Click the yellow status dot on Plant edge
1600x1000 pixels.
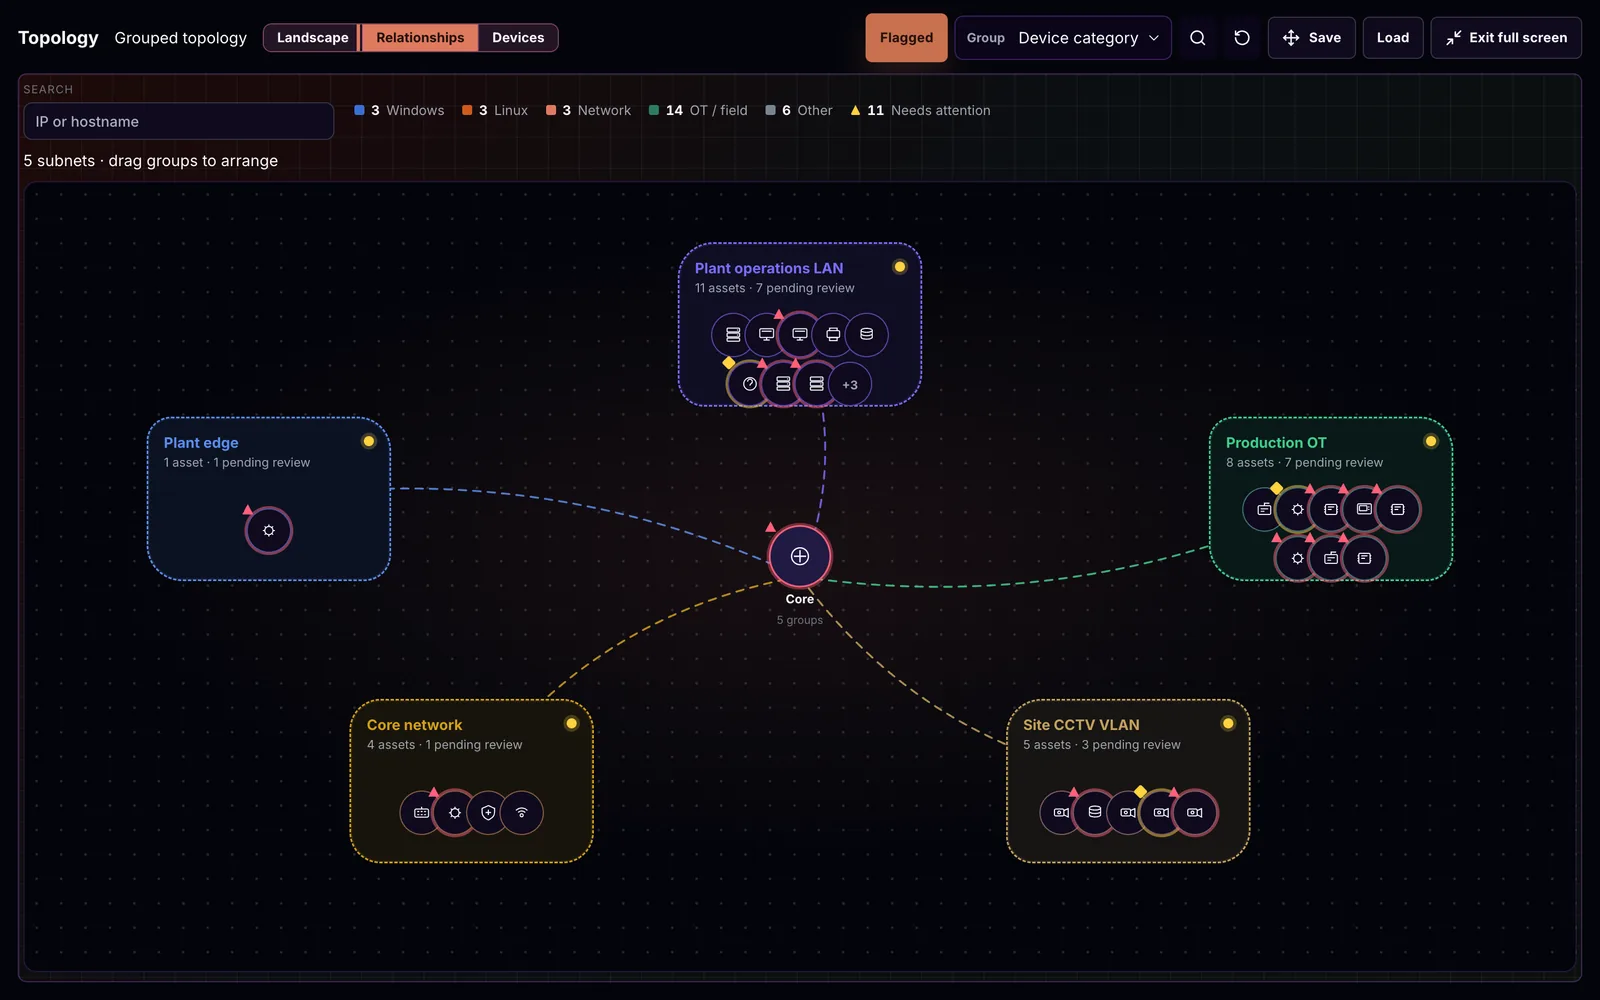point(369,441)
